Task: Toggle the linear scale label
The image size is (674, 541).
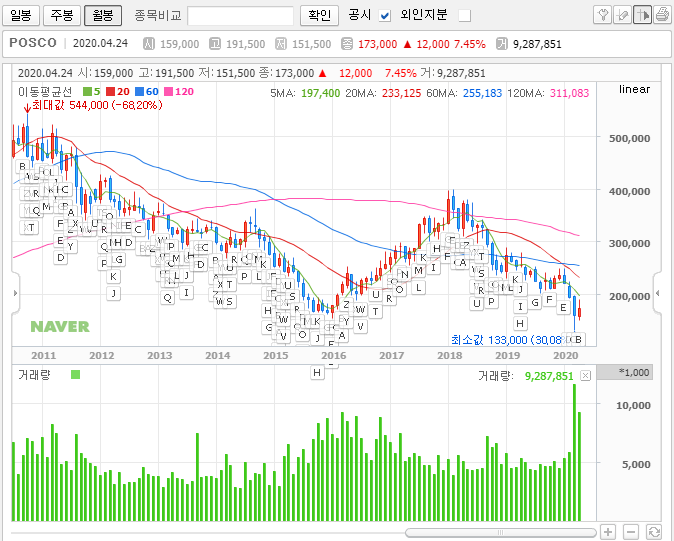Action: [x=634, y=89]
